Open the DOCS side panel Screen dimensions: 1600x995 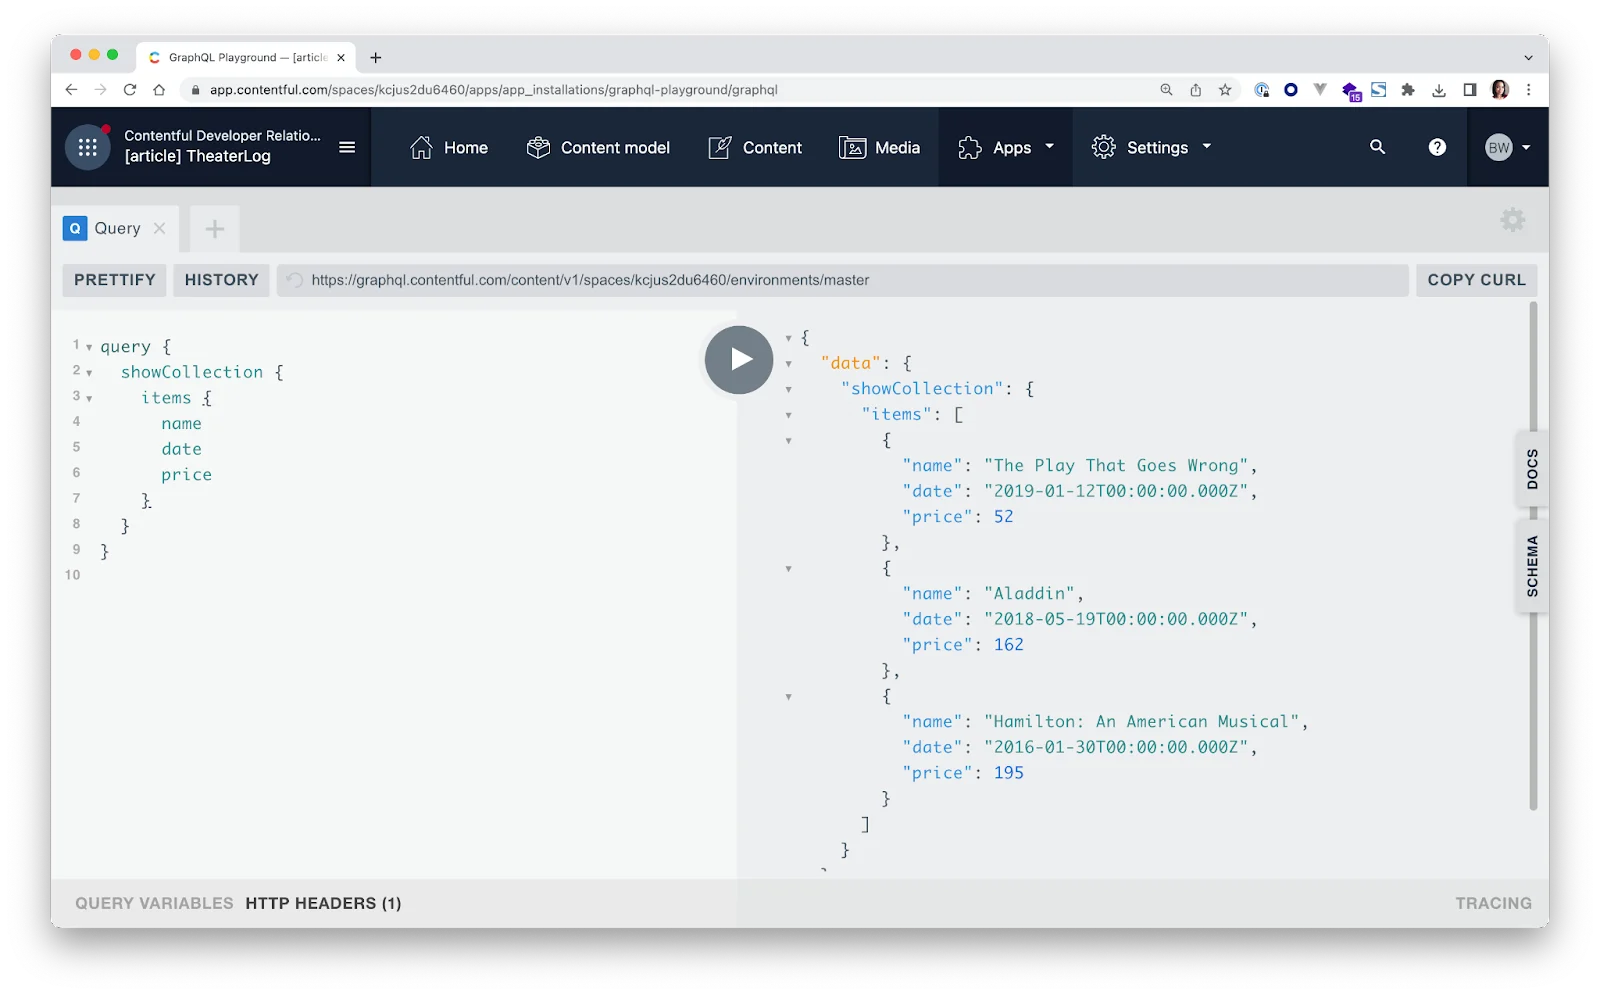[x=1532, y=469]
